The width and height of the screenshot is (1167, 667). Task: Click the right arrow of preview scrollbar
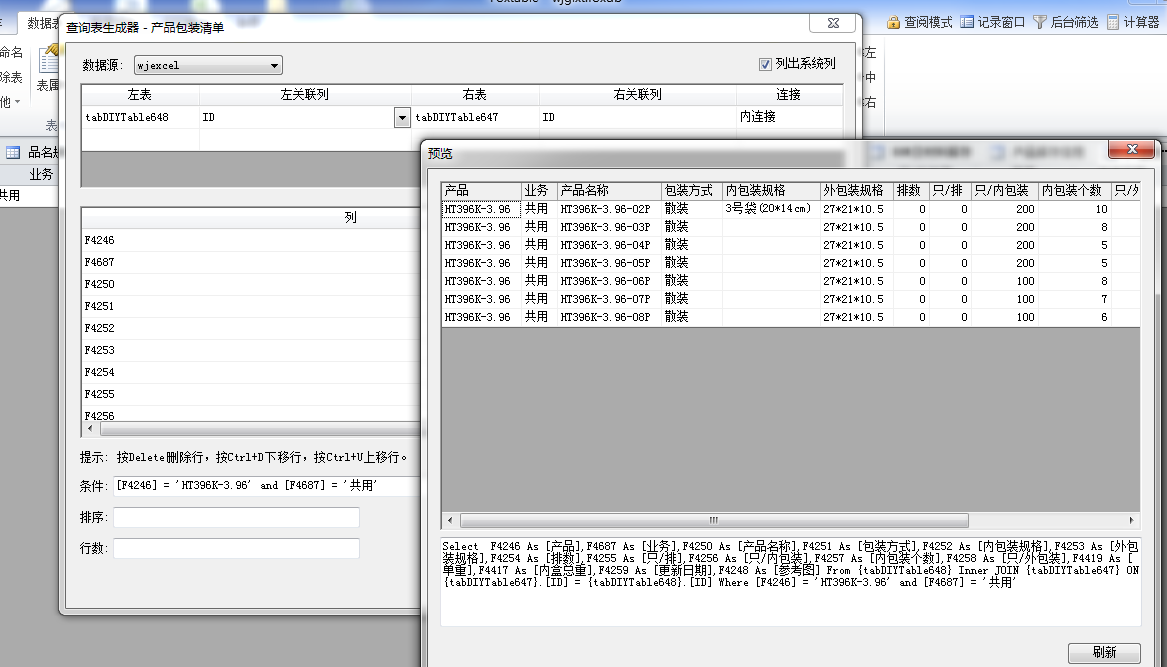(x=1131, y=520)
